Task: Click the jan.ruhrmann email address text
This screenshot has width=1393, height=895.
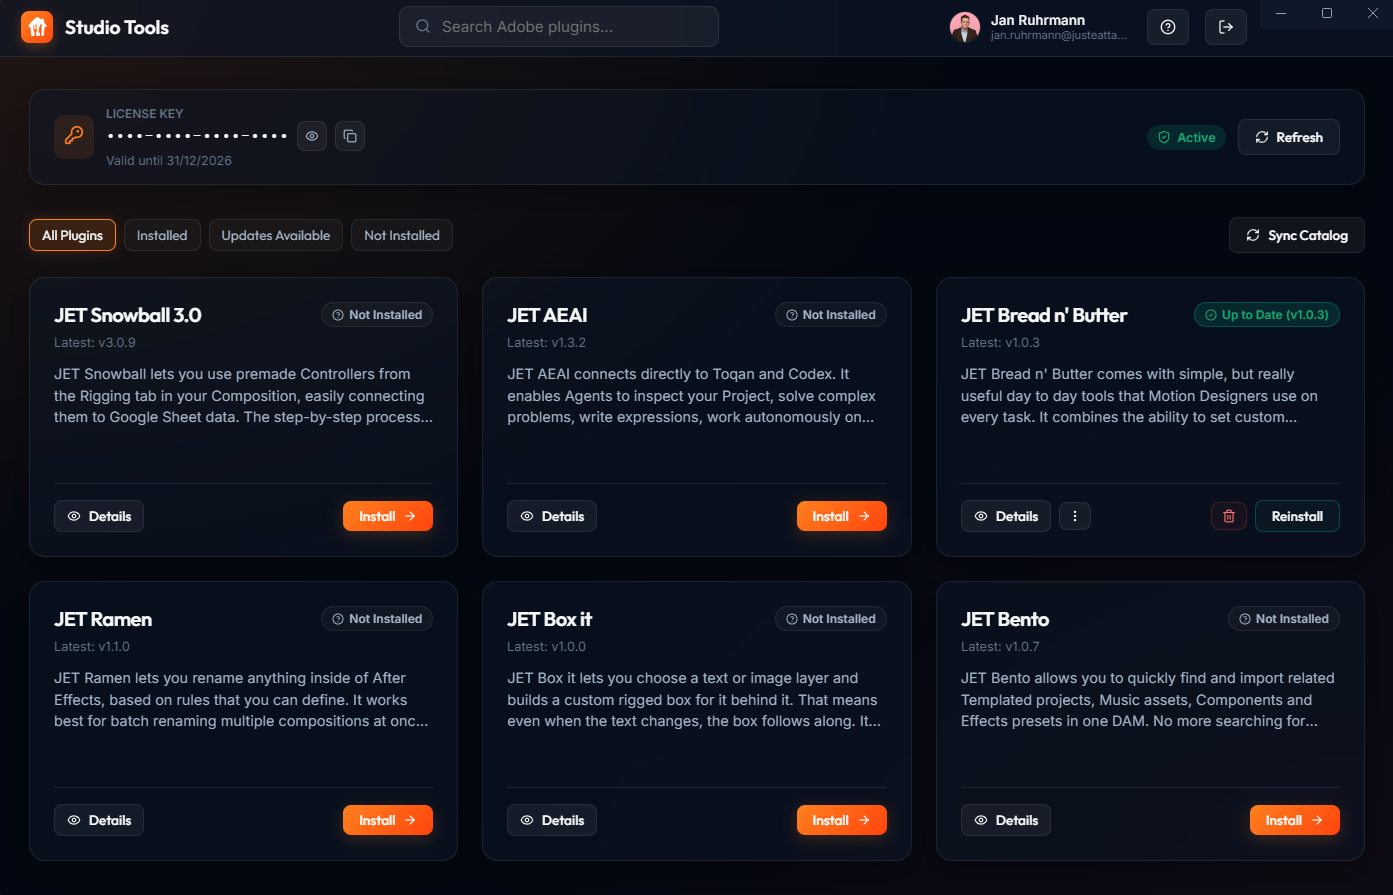Action: 1059,35
